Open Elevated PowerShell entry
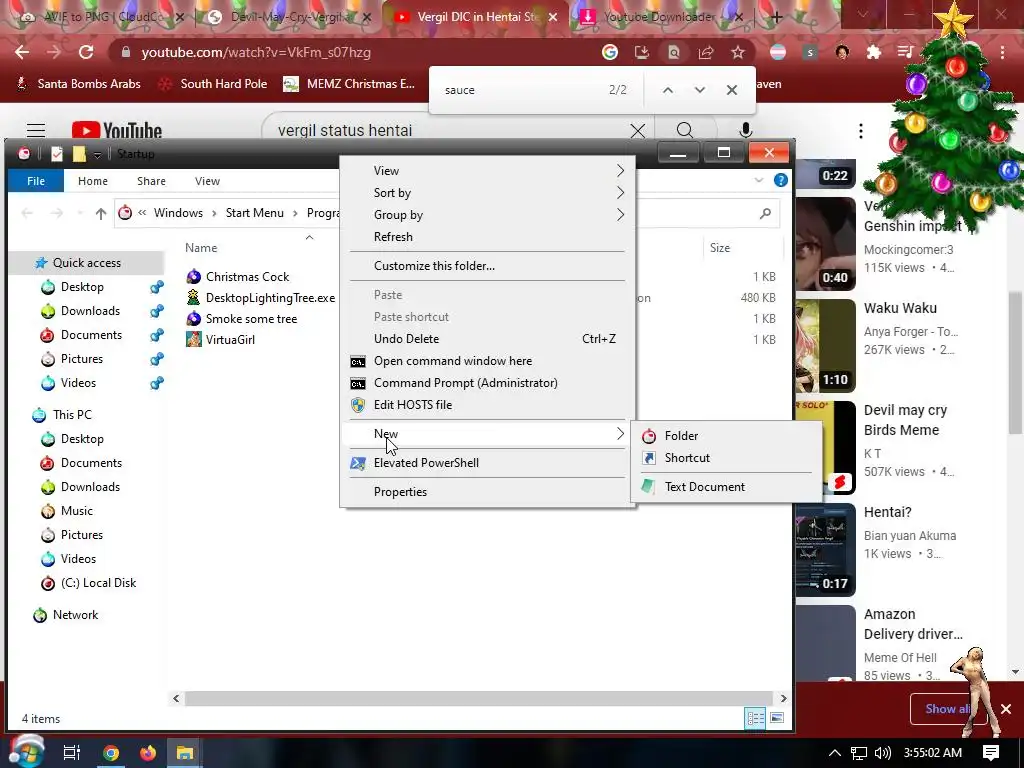1024x768 pixels. (x=488, y=463)
